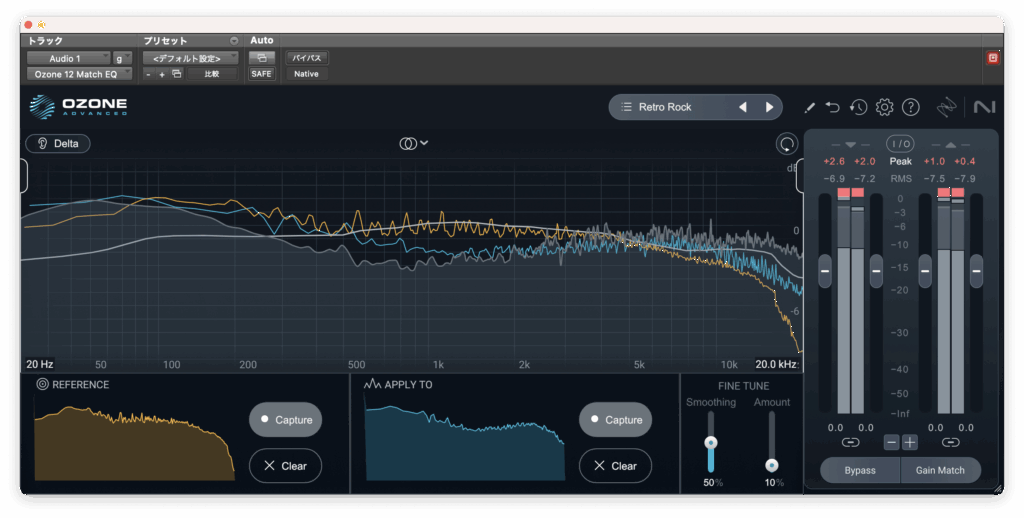Toggle the I/O meter switch
The height and width of the screenshot is (518, 1024).
[x=900, y=144]
